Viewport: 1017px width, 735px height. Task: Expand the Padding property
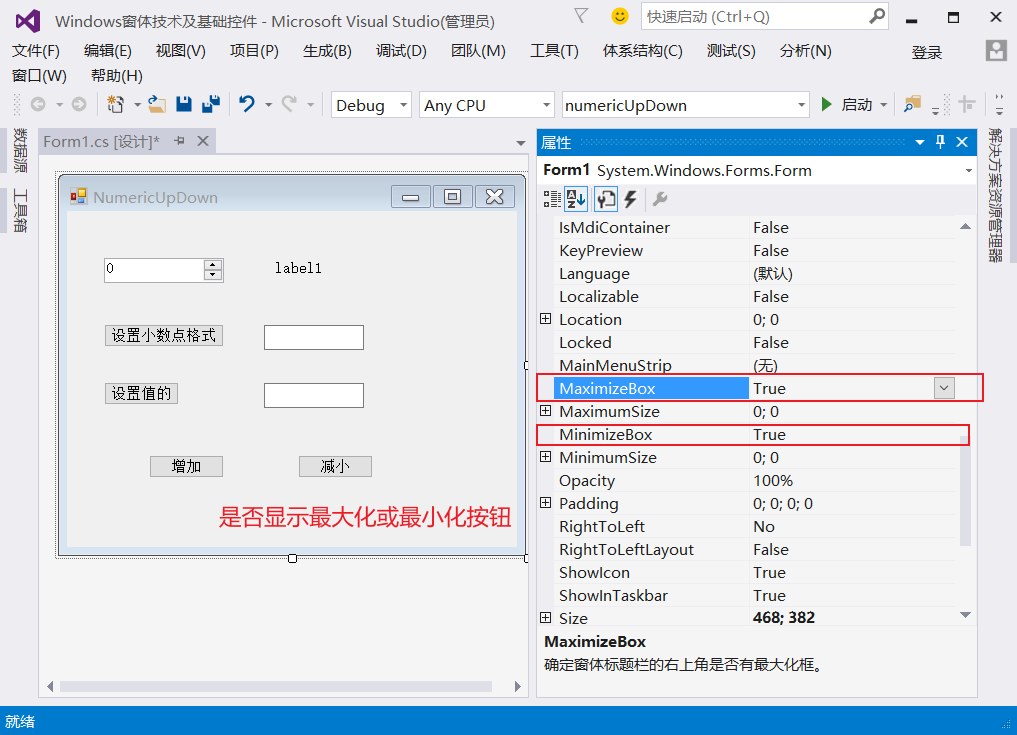545,503
